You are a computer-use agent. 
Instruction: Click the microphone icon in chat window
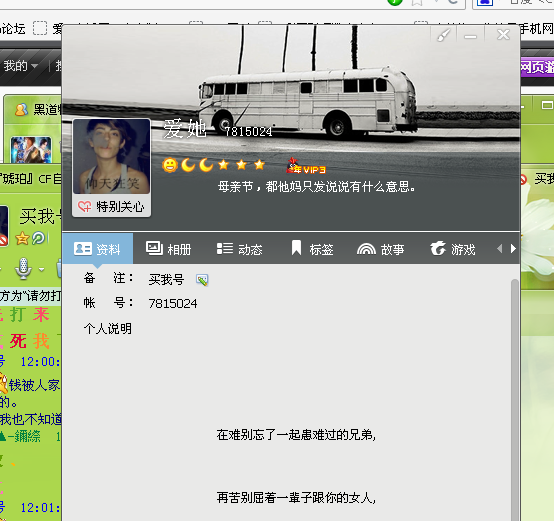(x=23, y=269)
